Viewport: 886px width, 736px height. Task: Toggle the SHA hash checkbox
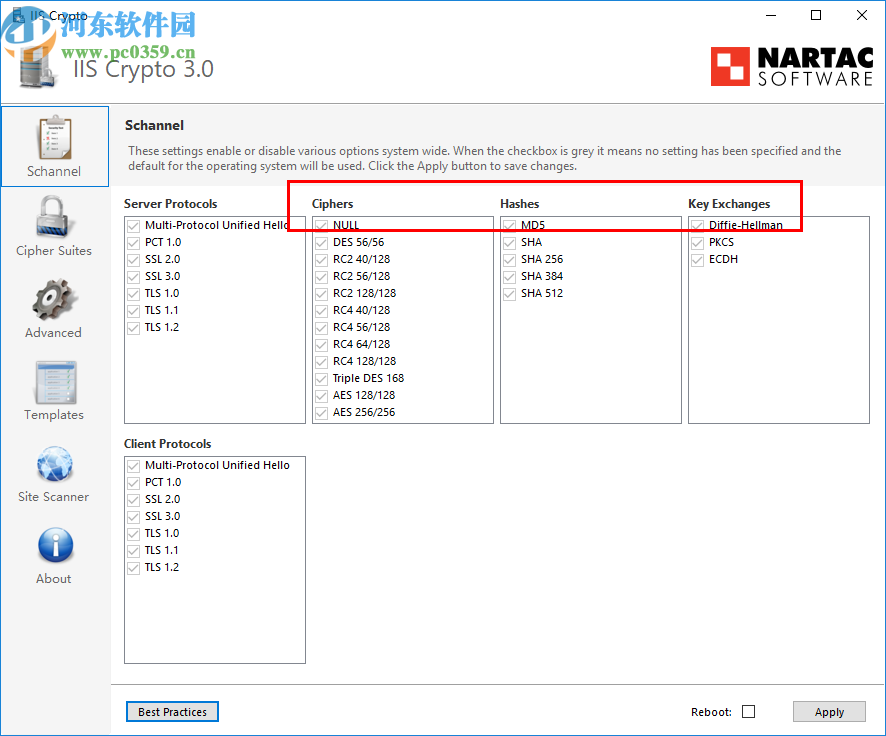pyautogui.click(x=510, y=243)
